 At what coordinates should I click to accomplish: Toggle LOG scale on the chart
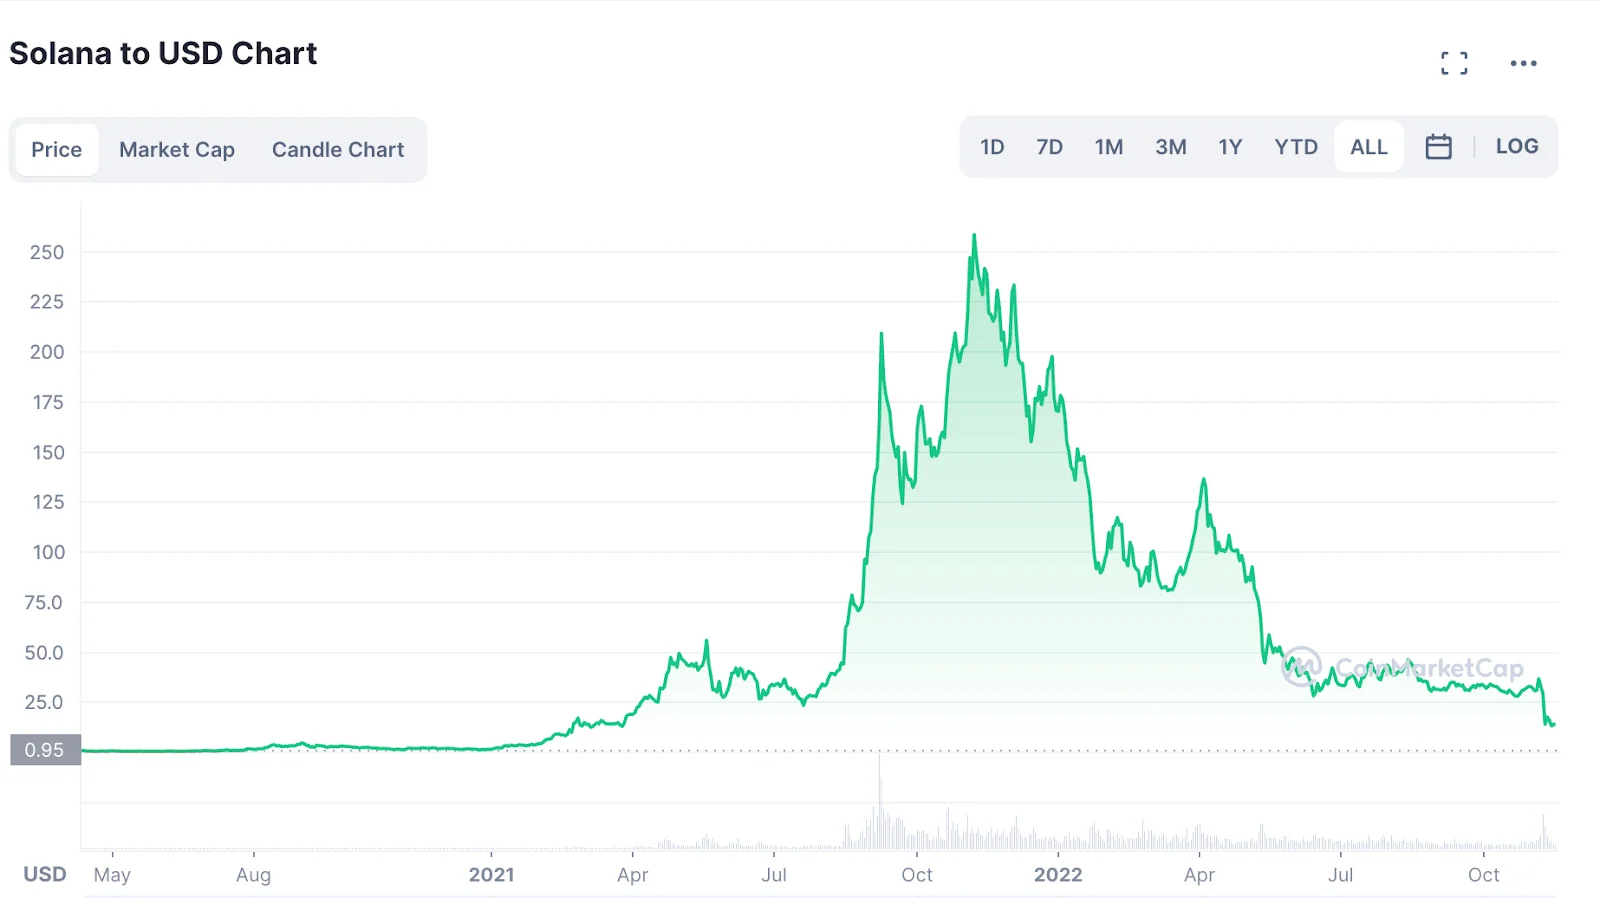tap(1516, 147)
